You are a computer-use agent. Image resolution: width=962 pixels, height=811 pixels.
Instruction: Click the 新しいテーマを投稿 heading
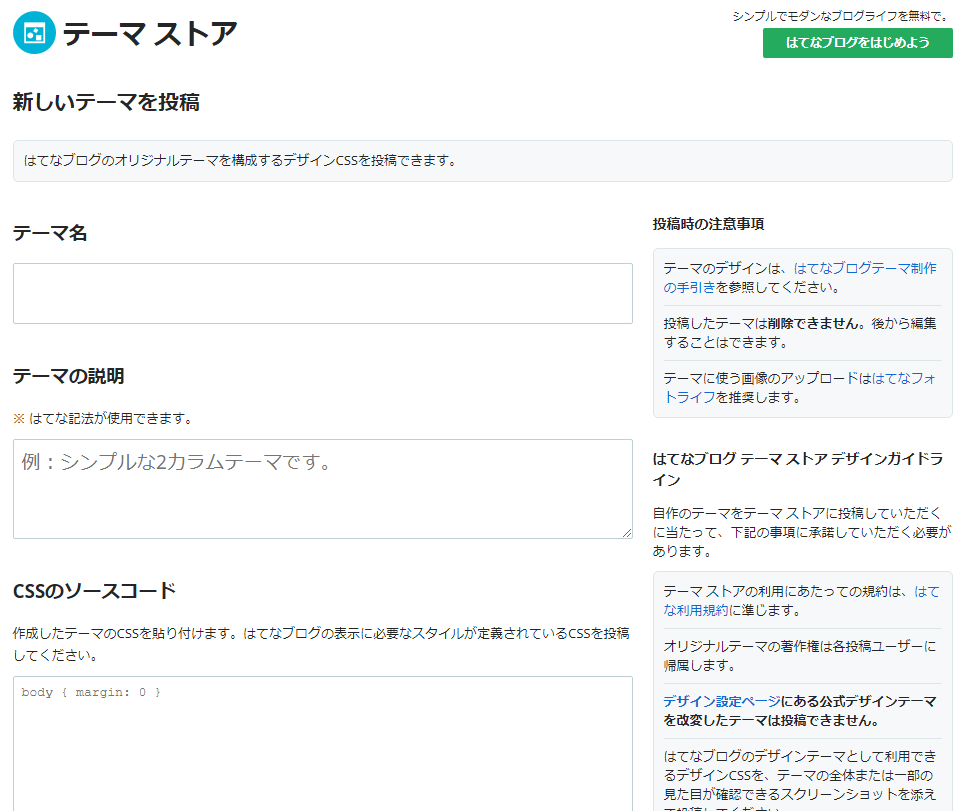pyautogui.click(x=106, y=102)
